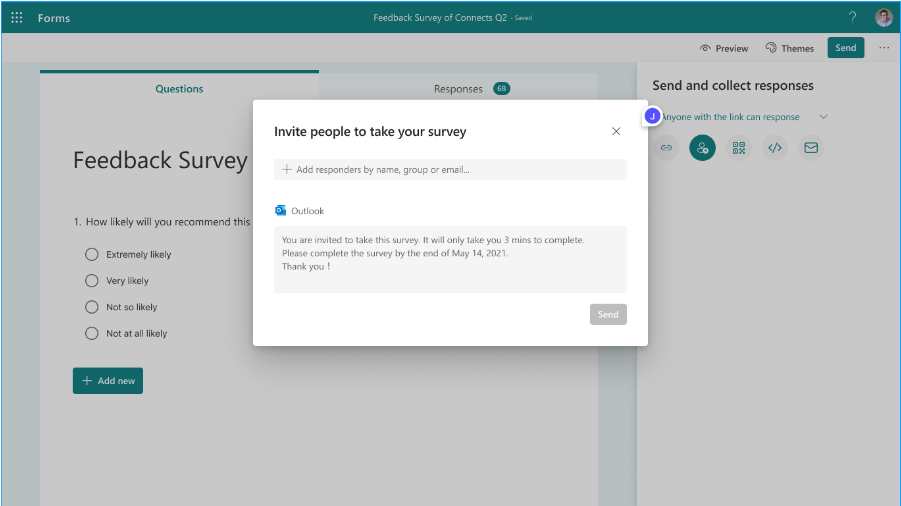Select the Not so likely option
Image resolution: width=901 pixels, height=506 pixels.
click(x=121, y=307)
